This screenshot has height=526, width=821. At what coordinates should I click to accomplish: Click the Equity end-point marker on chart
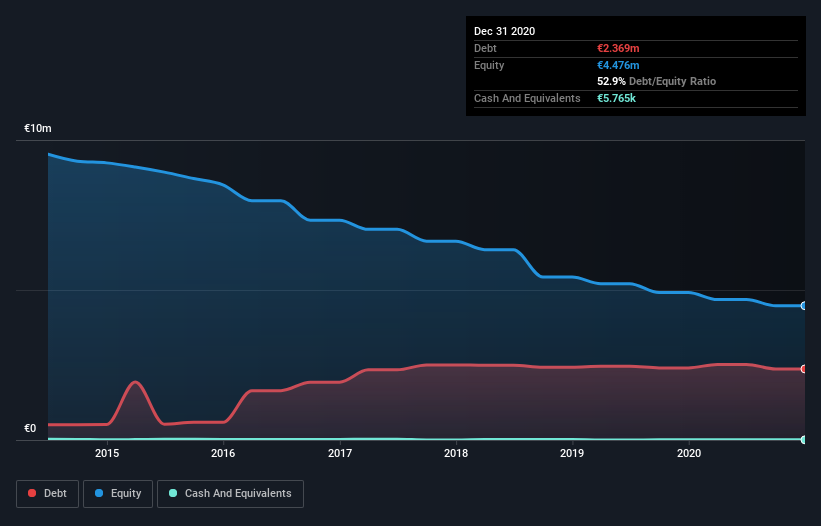(x=804, y=306)
